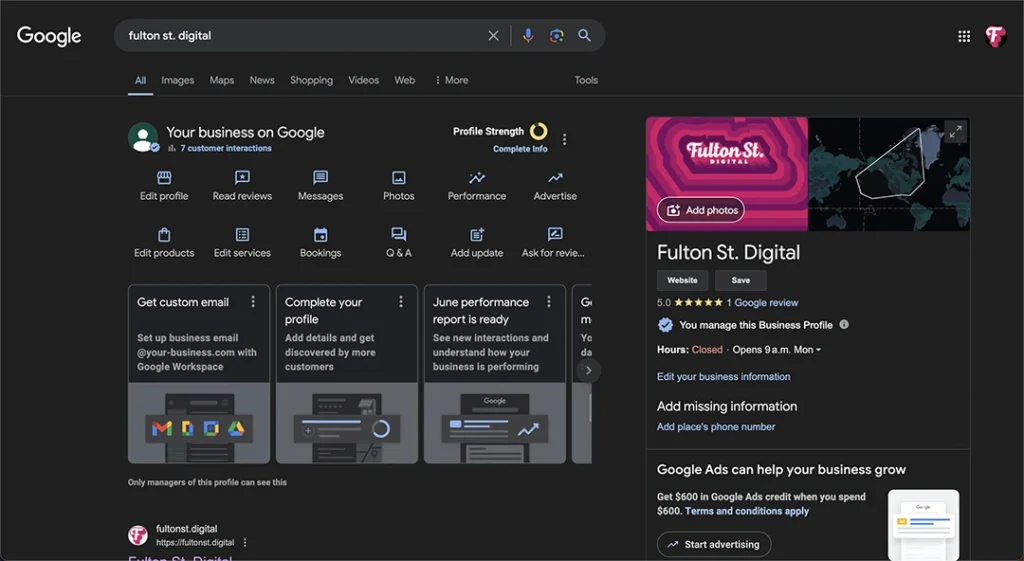
Task: Select the All tab
Action: [140, 80]
